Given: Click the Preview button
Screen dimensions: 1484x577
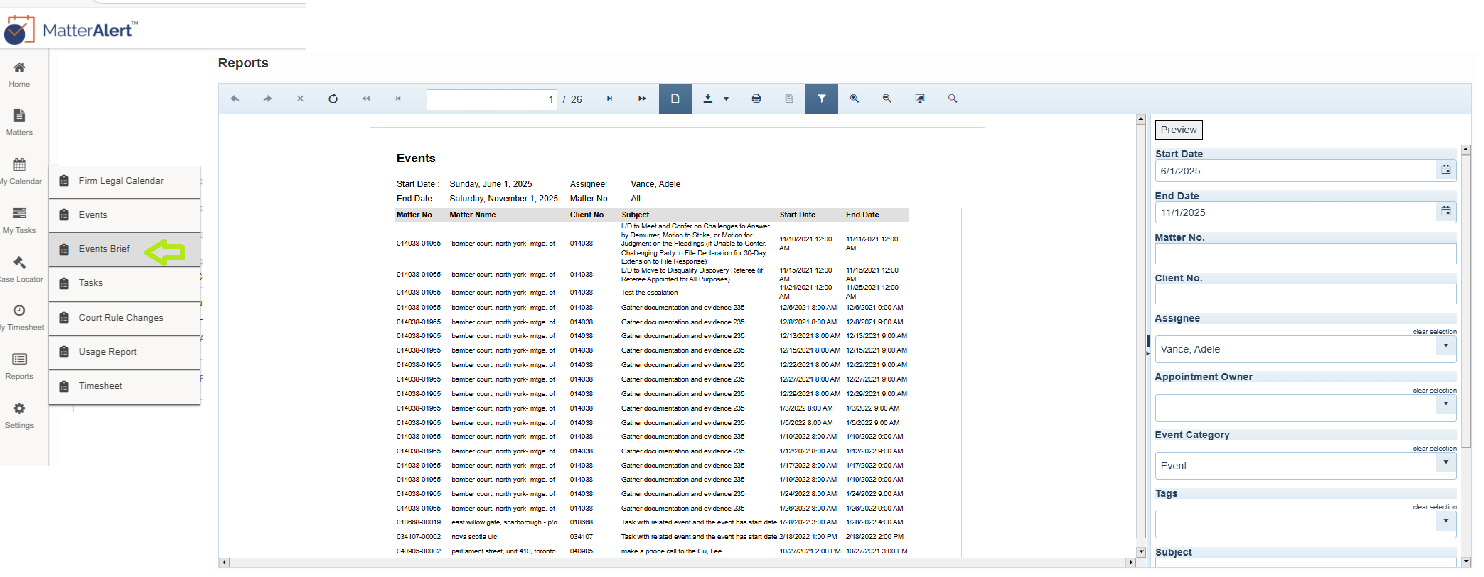Looking at the screenshot, I should click(x=1178, y=129).
